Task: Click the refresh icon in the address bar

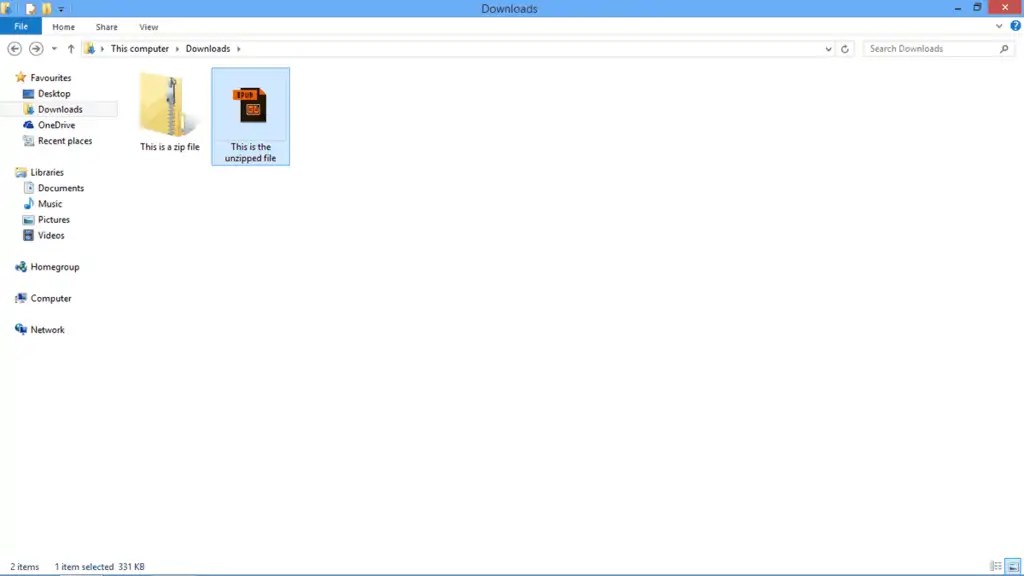Action: (845, 48)
